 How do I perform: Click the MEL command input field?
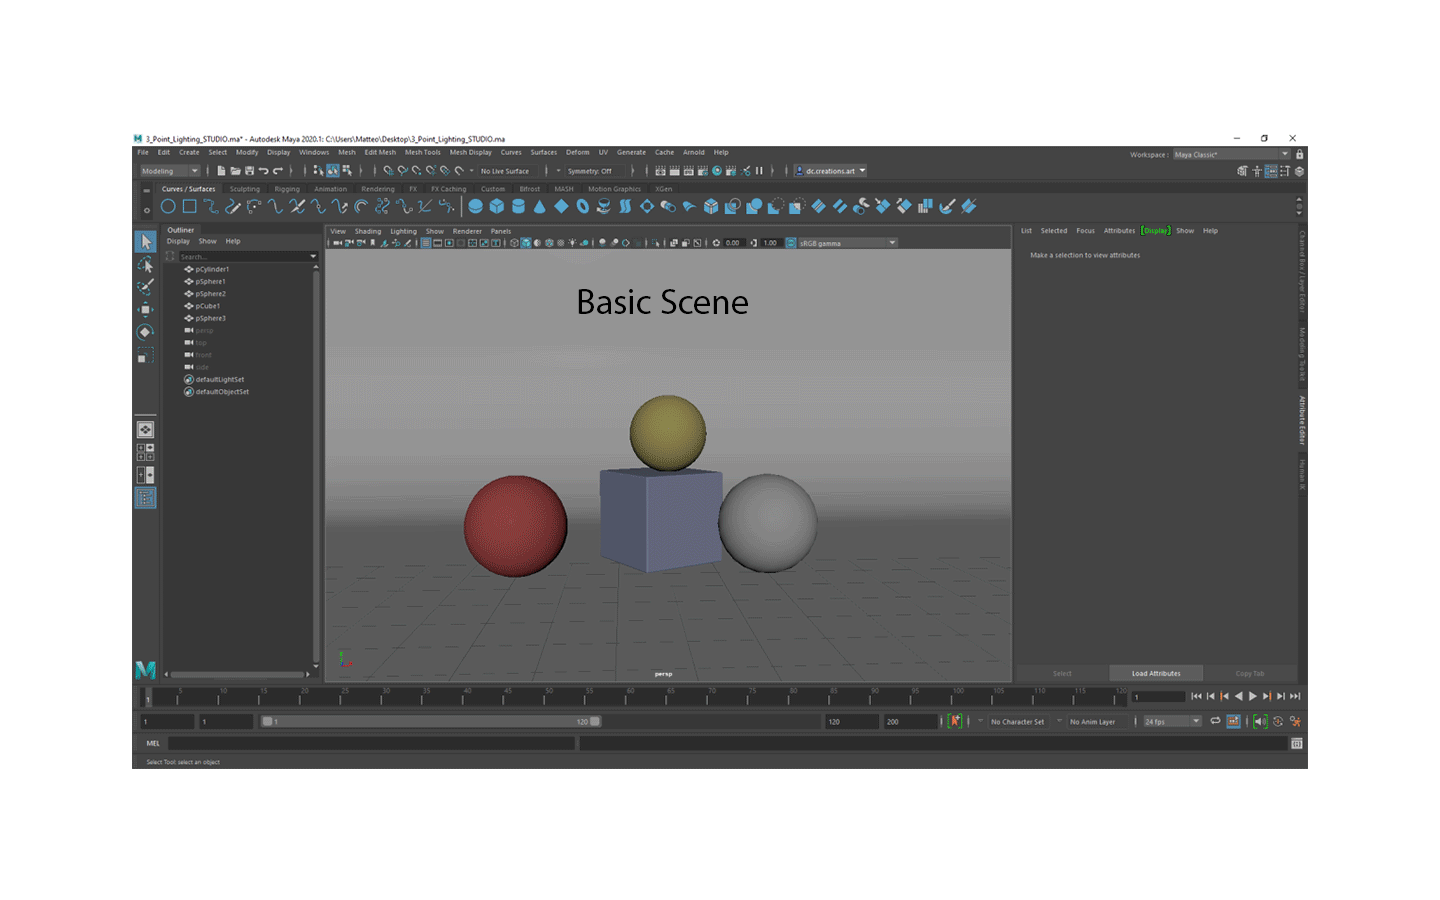371,744
